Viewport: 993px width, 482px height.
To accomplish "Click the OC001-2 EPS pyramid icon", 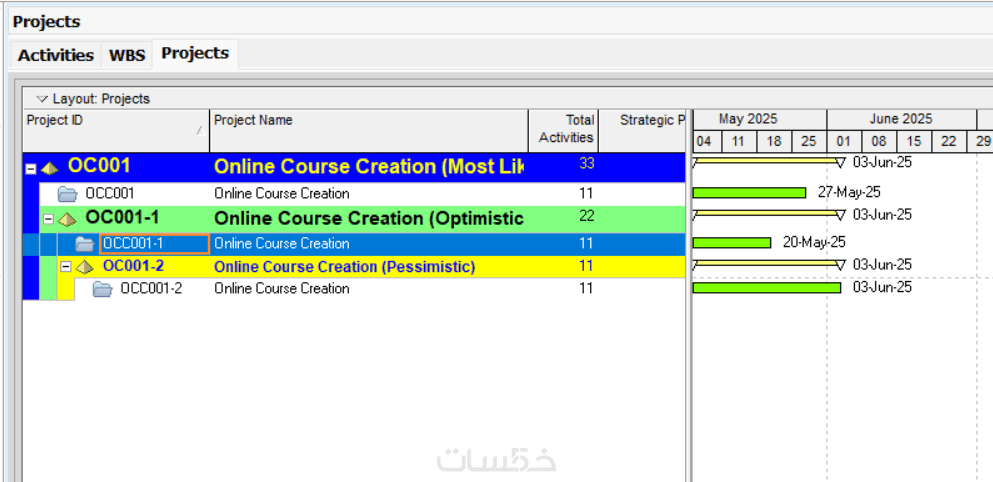I will point(84,267).
